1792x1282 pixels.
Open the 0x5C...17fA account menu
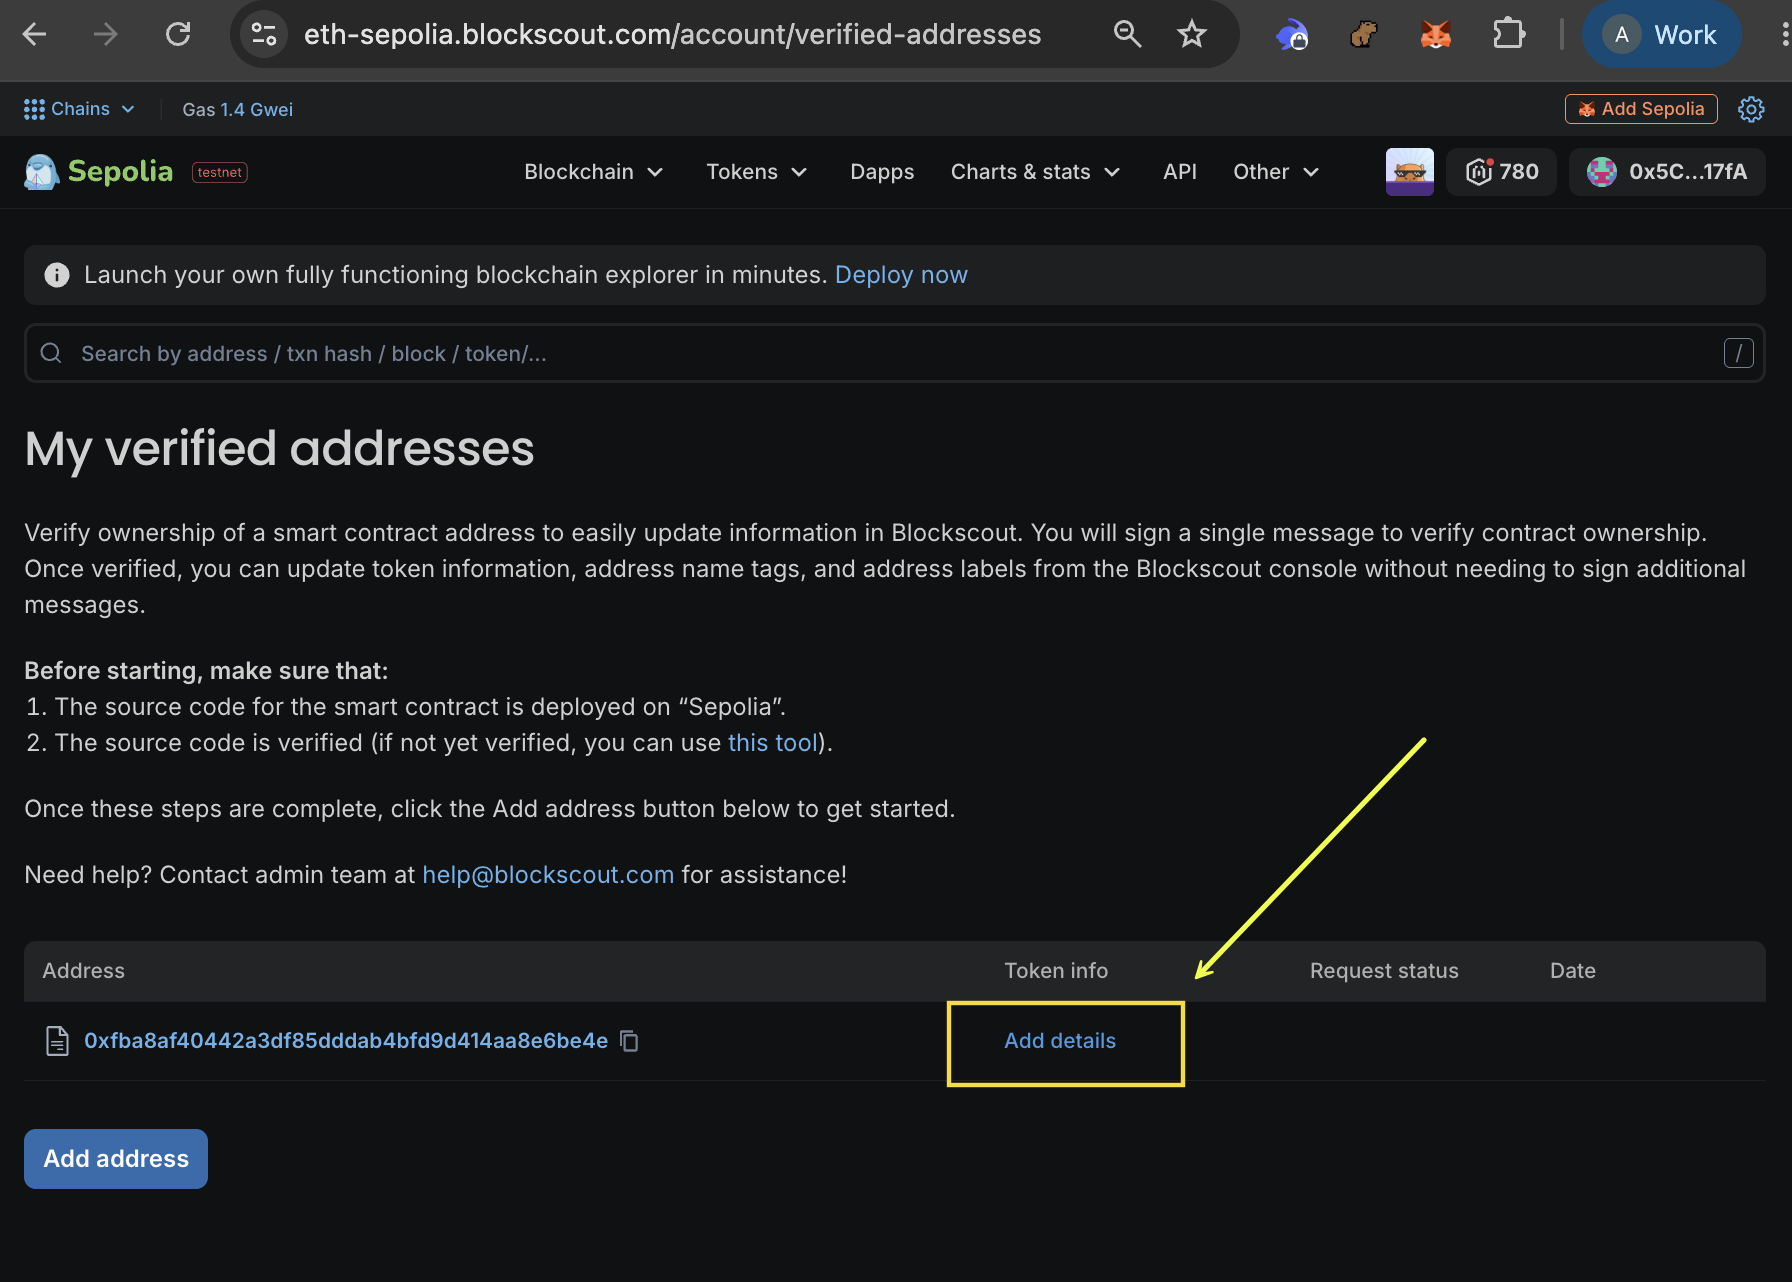coord(1667,172)
